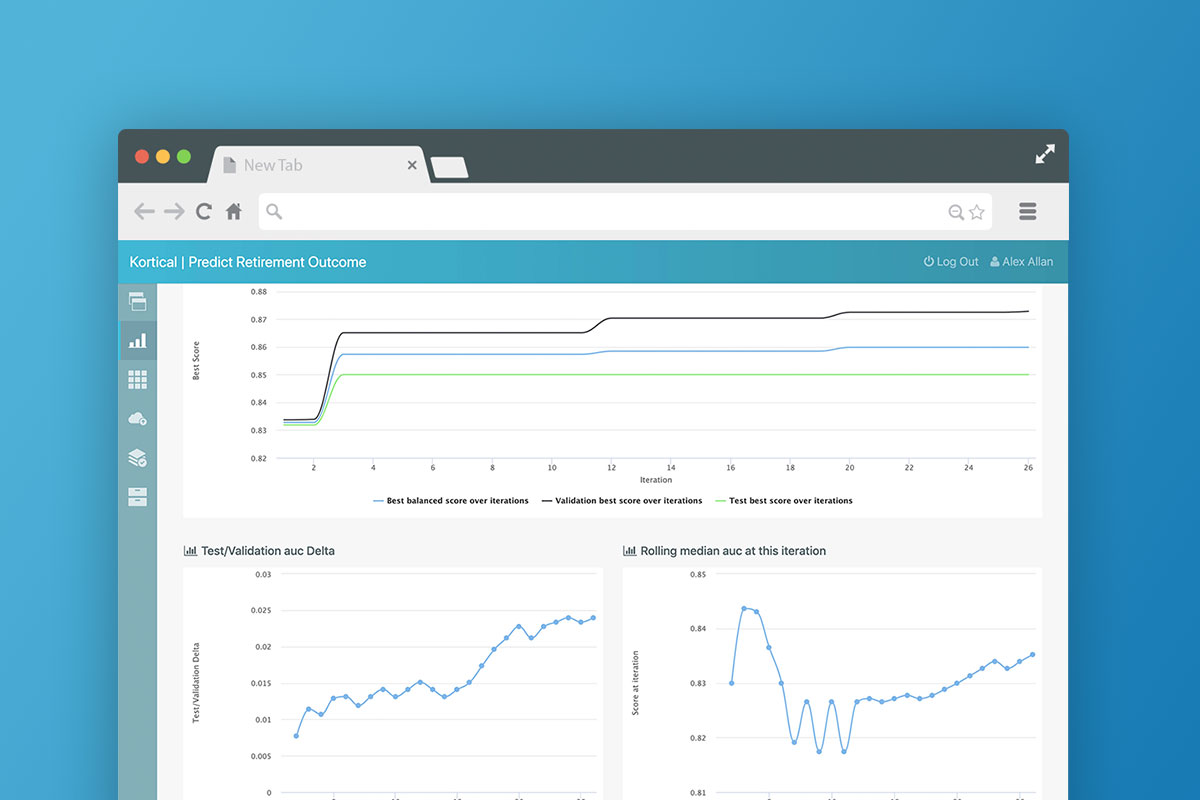Select the New Tab browser tab
The height and width of the screenshot is (800, 1200).
coord(318,165)
